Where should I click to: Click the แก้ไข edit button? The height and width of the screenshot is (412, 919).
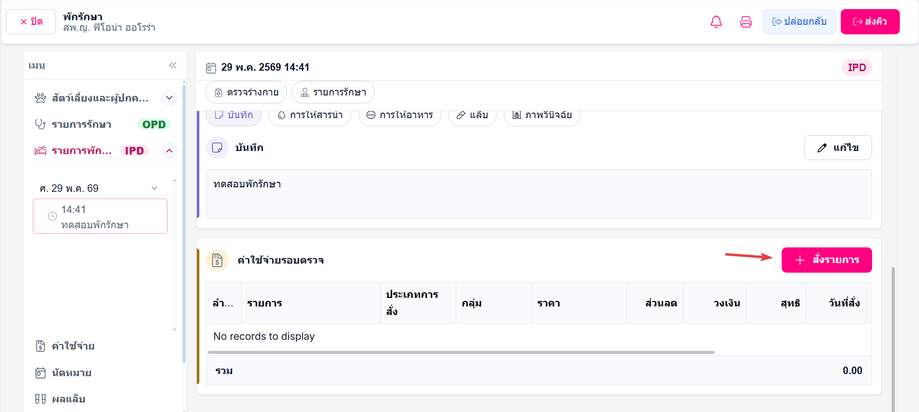tap(838, 148)
